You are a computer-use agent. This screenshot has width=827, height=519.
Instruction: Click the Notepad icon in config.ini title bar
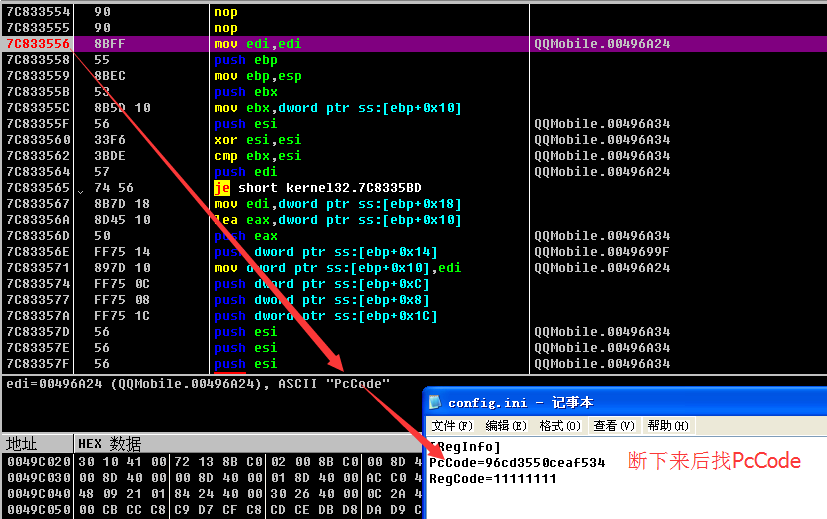tap(435, 402)
